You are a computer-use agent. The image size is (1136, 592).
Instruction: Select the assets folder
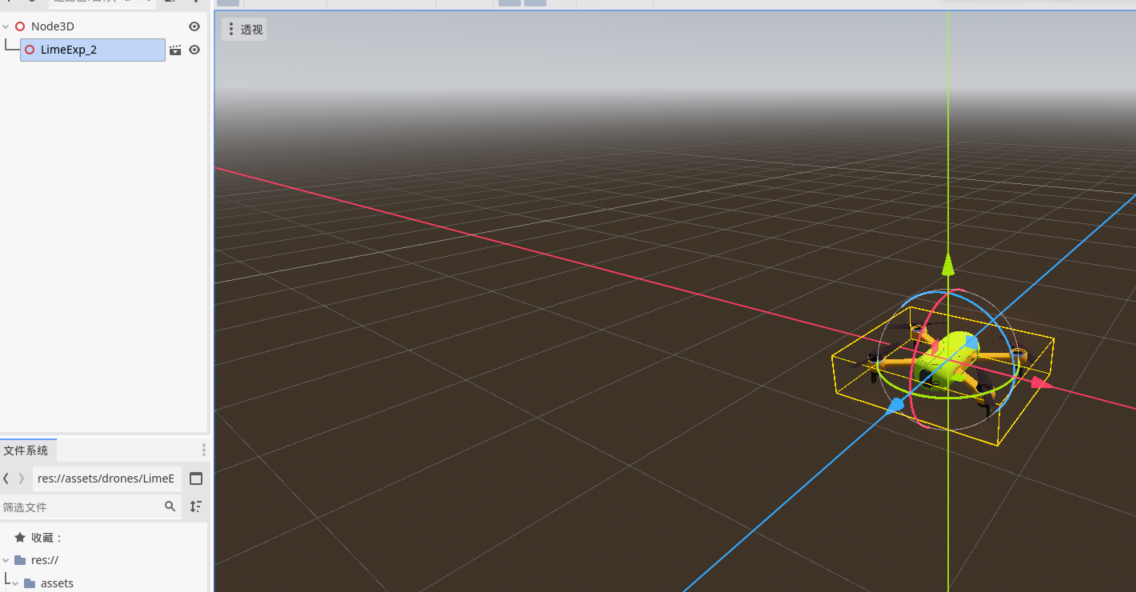tap(57, 583)
